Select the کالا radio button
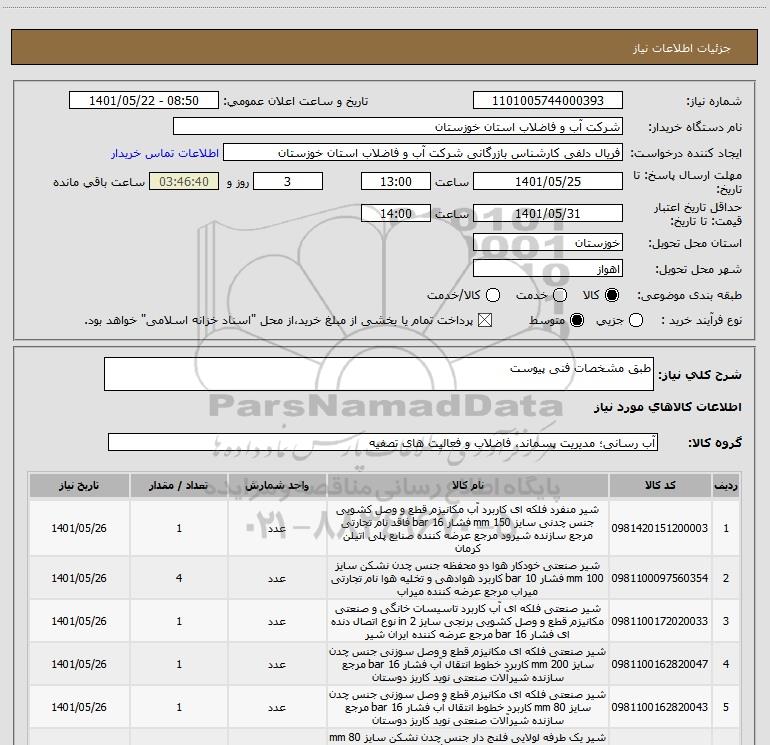 pos(612,295)
